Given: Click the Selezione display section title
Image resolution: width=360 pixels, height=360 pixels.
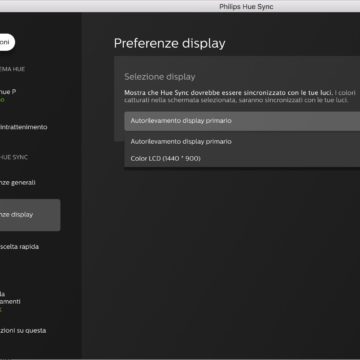Looking at the screenshot, I should [160, 77].
